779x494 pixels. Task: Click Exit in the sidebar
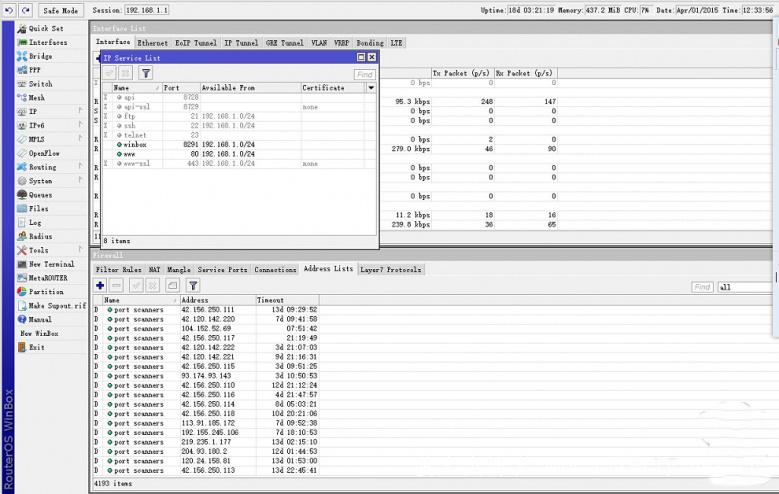pyautogui.click(x=36, y=347)
